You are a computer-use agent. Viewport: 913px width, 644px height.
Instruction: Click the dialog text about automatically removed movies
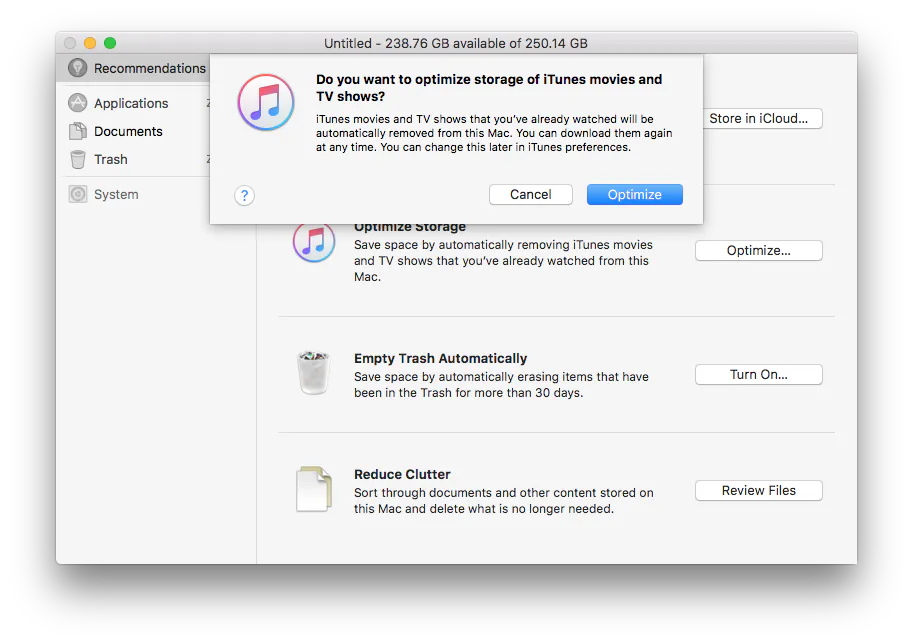point(494,133)
